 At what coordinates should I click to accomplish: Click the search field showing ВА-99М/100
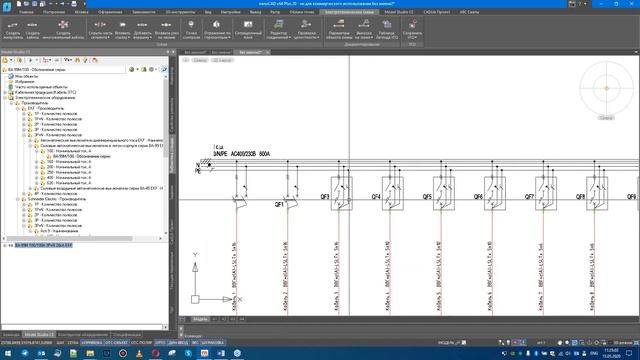(x=65, y=69)
